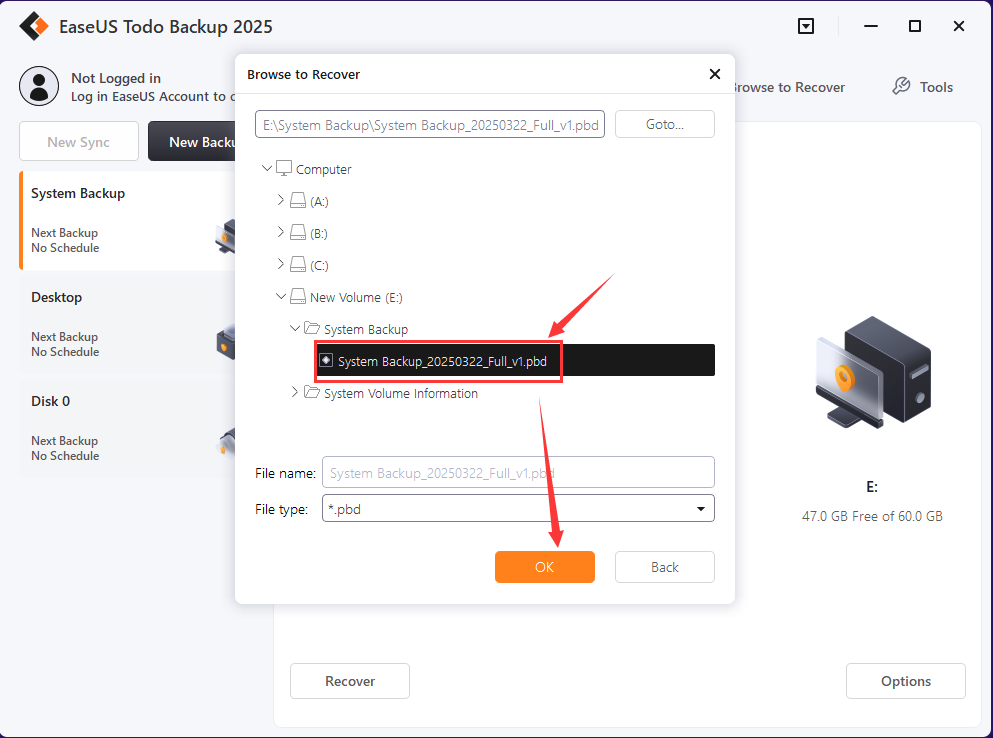The height and width of the screenshot is (738, 993).
Task: Click the drive icon next to (B:)
Action: tap(298, 232)
